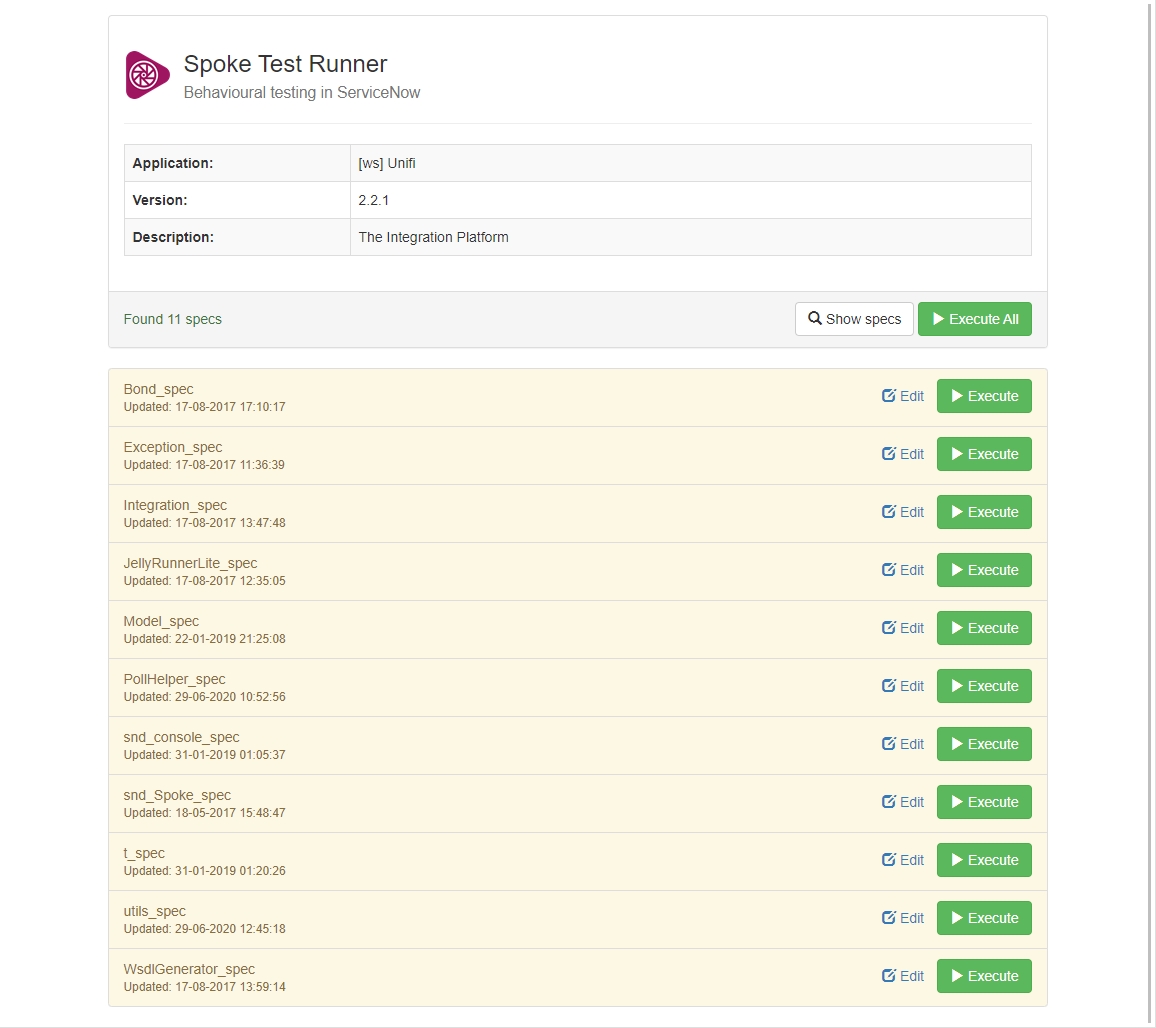The height and width of the screenshot is (1028, 1156).
Task: Click the play icon for Exception_spec Execute
Action: tap(957, 454)
